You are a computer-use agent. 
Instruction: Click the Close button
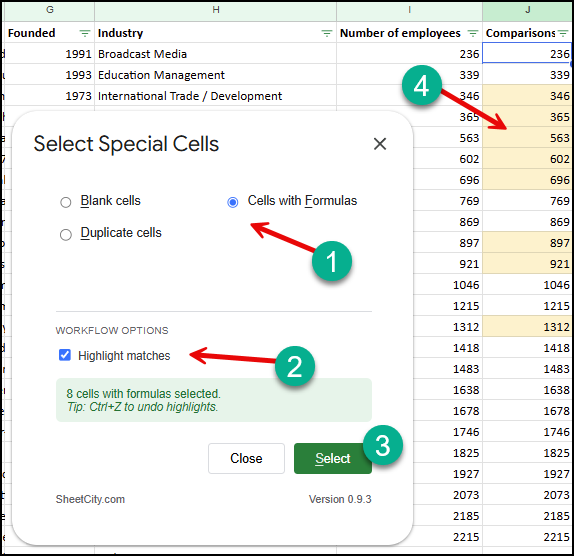[x=246, y=458]
